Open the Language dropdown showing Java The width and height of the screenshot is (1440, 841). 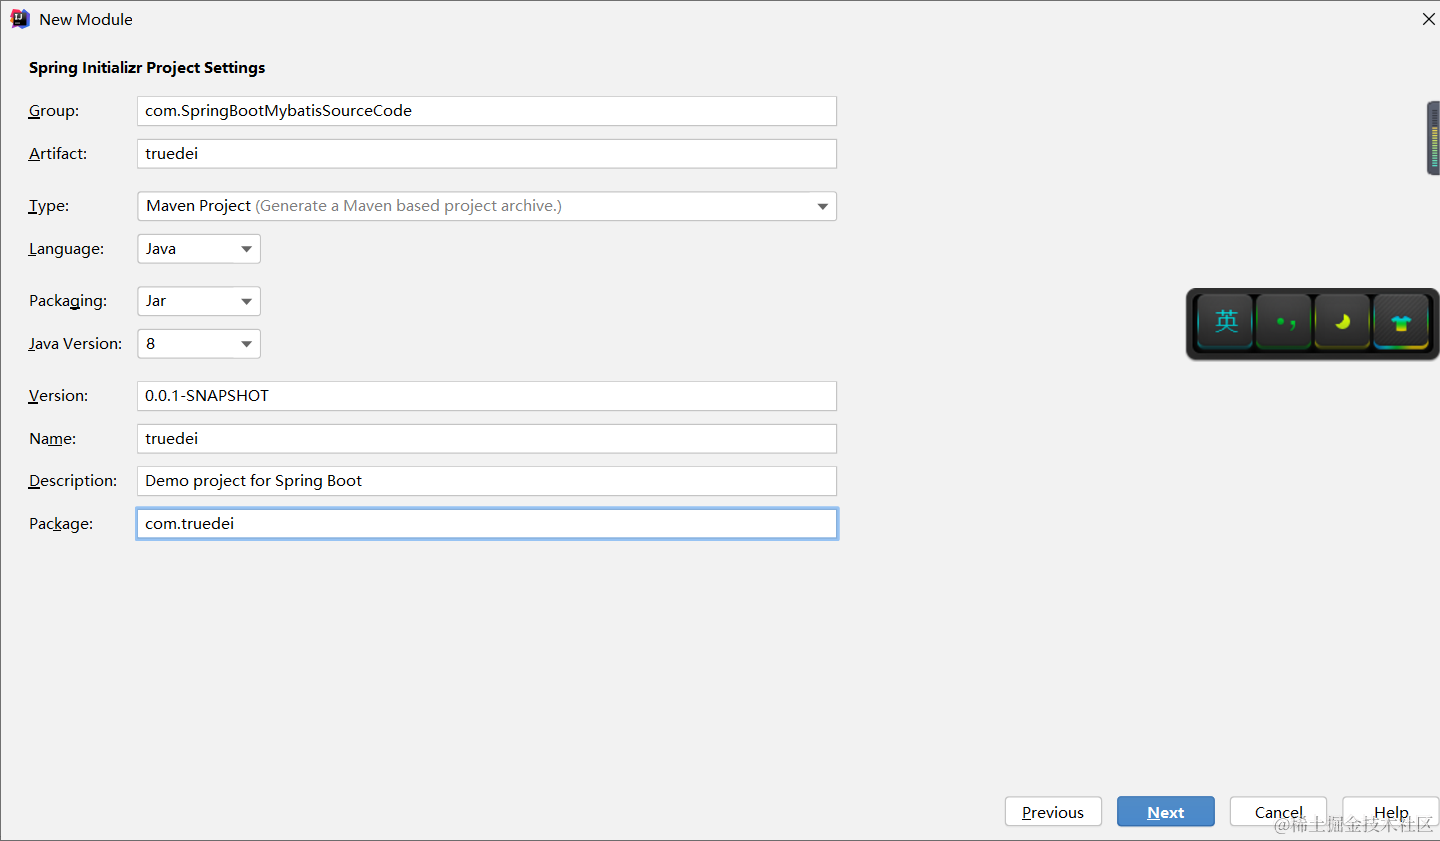click(199, 249)
